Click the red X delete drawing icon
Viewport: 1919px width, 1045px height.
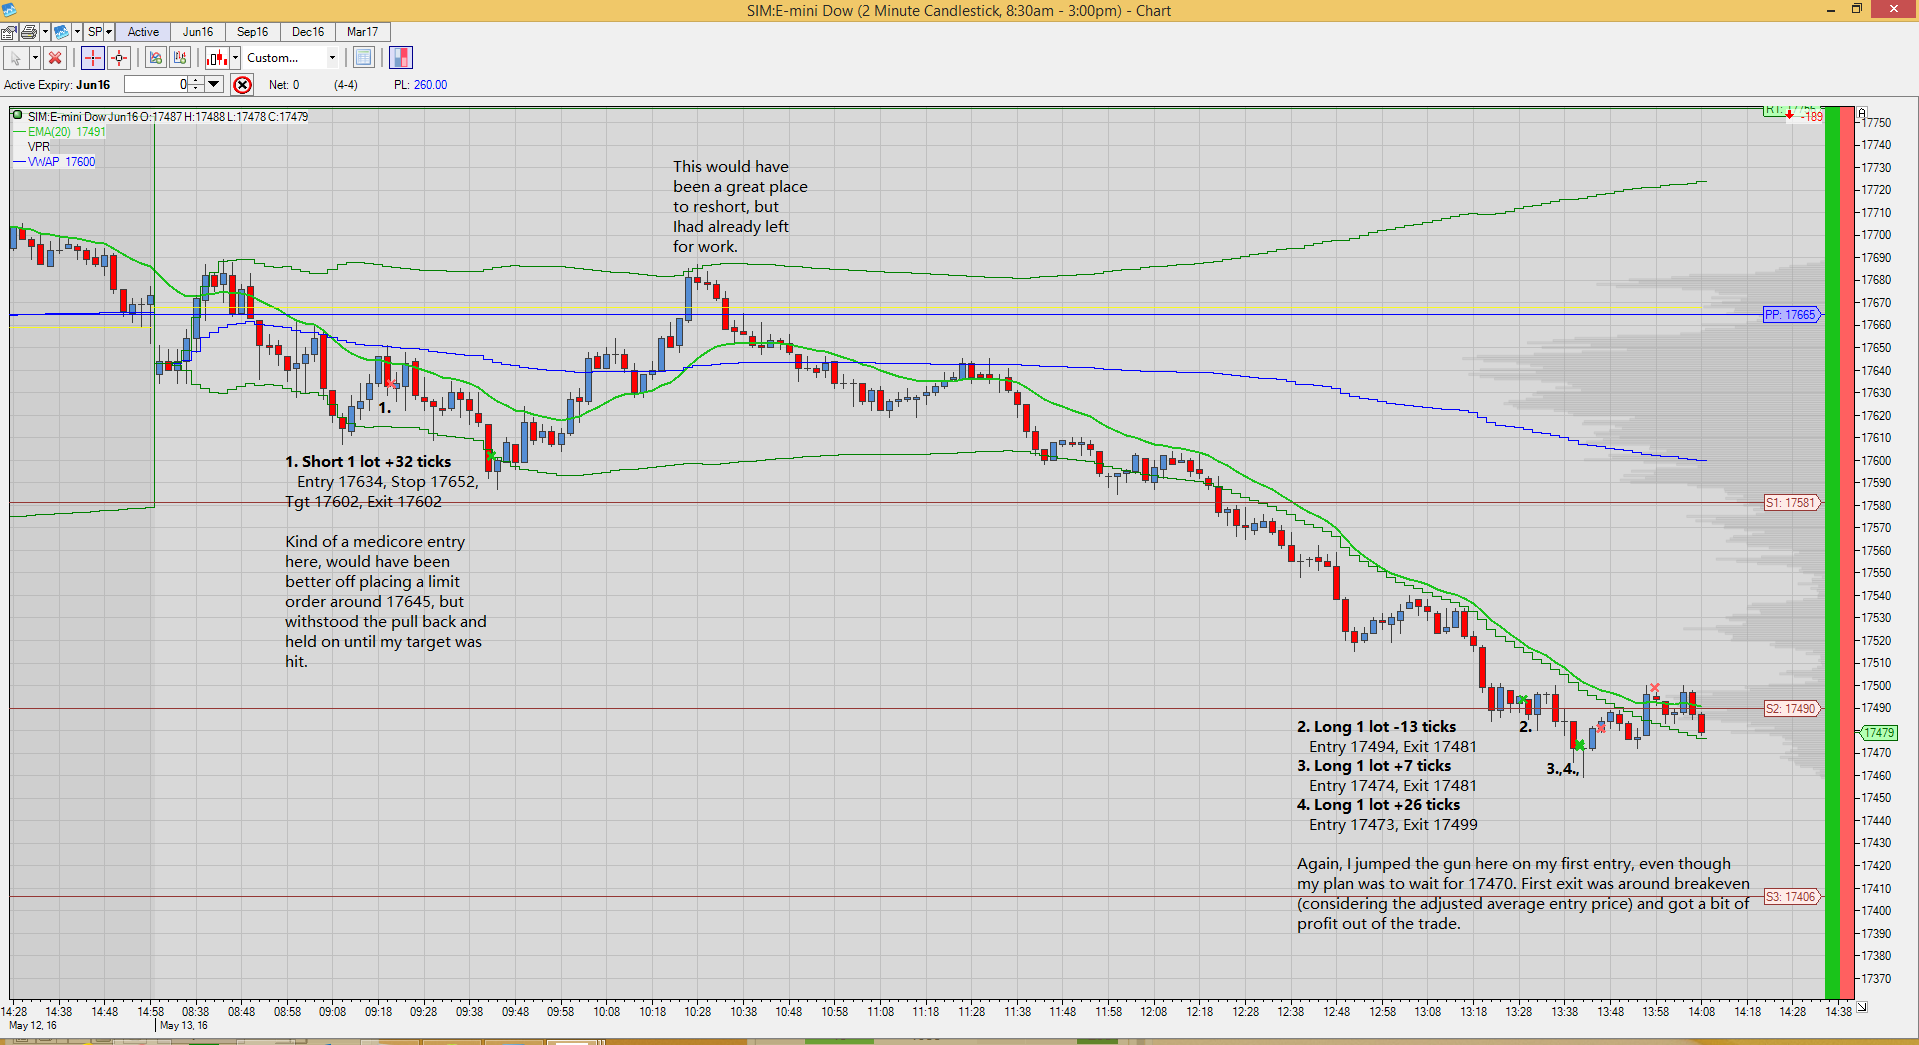tap(56, 58)
